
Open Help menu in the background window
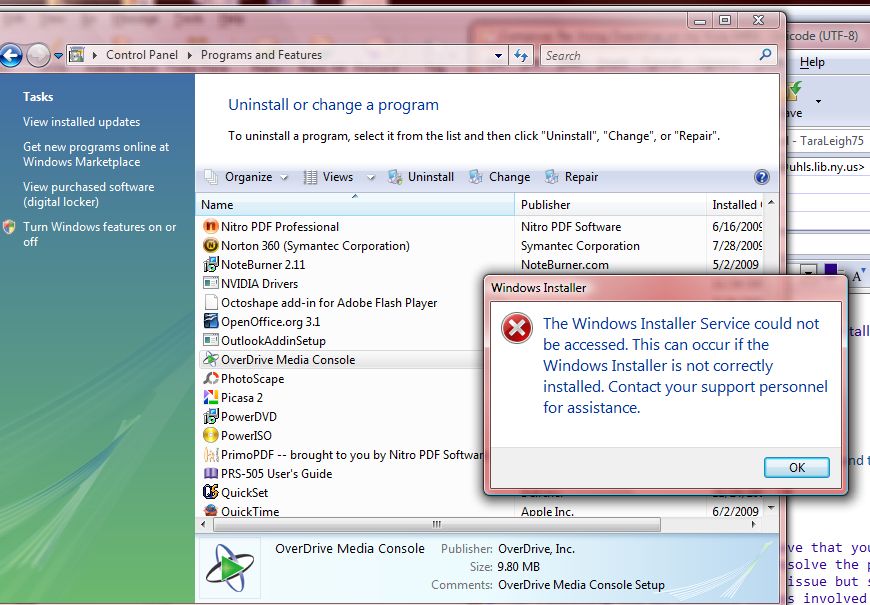tap(812, 62)
